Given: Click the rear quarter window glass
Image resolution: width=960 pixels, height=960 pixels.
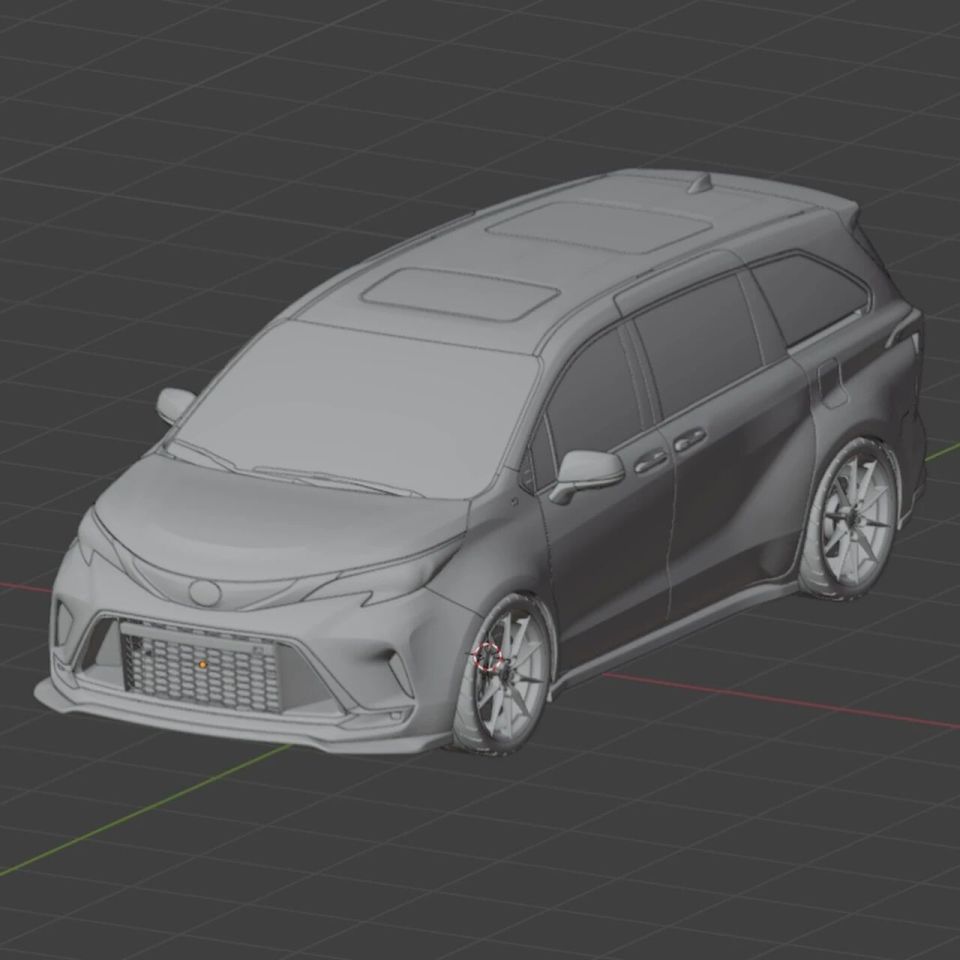Looking at the screenshot, I should click(x=809, y=298).
